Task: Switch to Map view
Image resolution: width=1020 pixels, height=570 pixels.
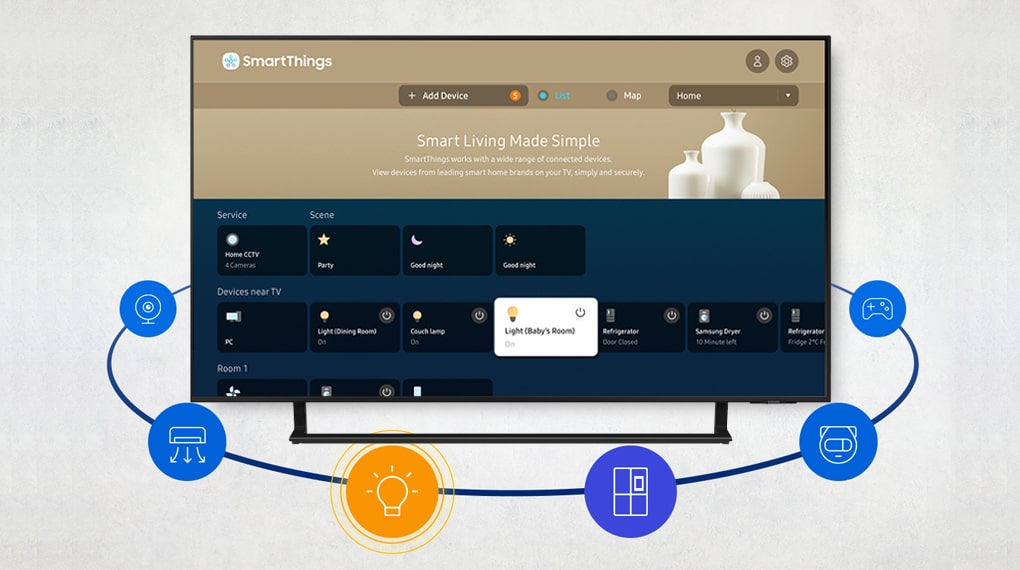Action: click(612, 96)
